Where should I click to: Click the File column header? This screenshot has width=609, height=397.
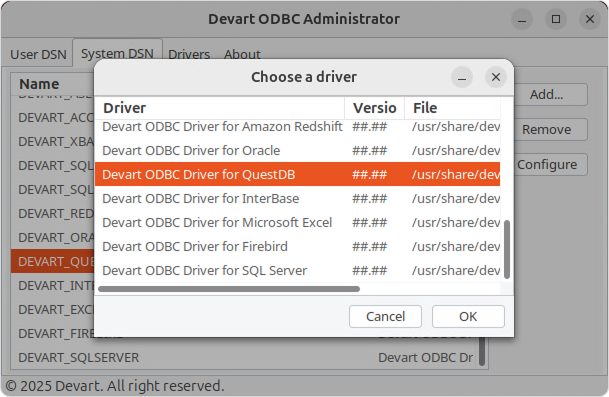click(x=452, y=108)
